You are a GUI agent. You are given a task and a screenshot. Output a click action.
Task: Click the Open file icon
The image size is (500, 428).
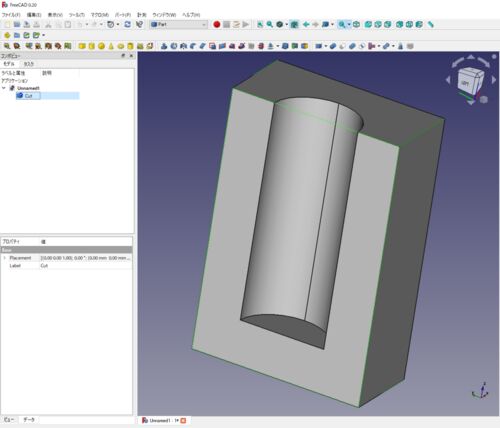(x=17, y=25)
